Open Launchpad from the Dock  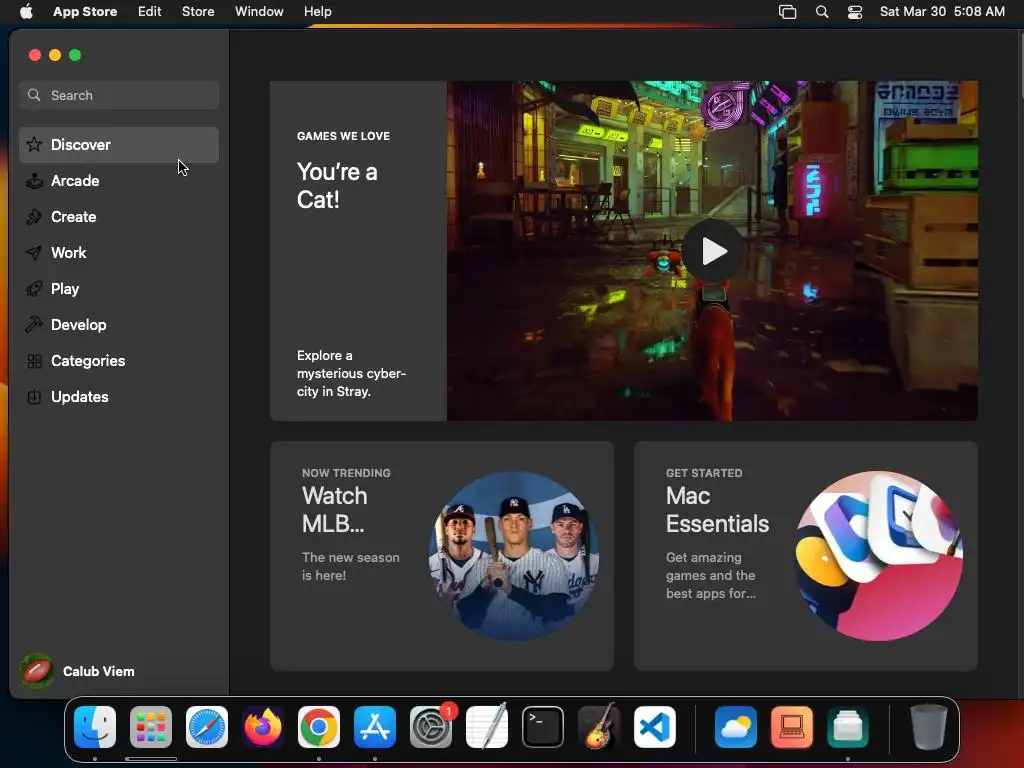pyautogui.click(x=151, y=727)
